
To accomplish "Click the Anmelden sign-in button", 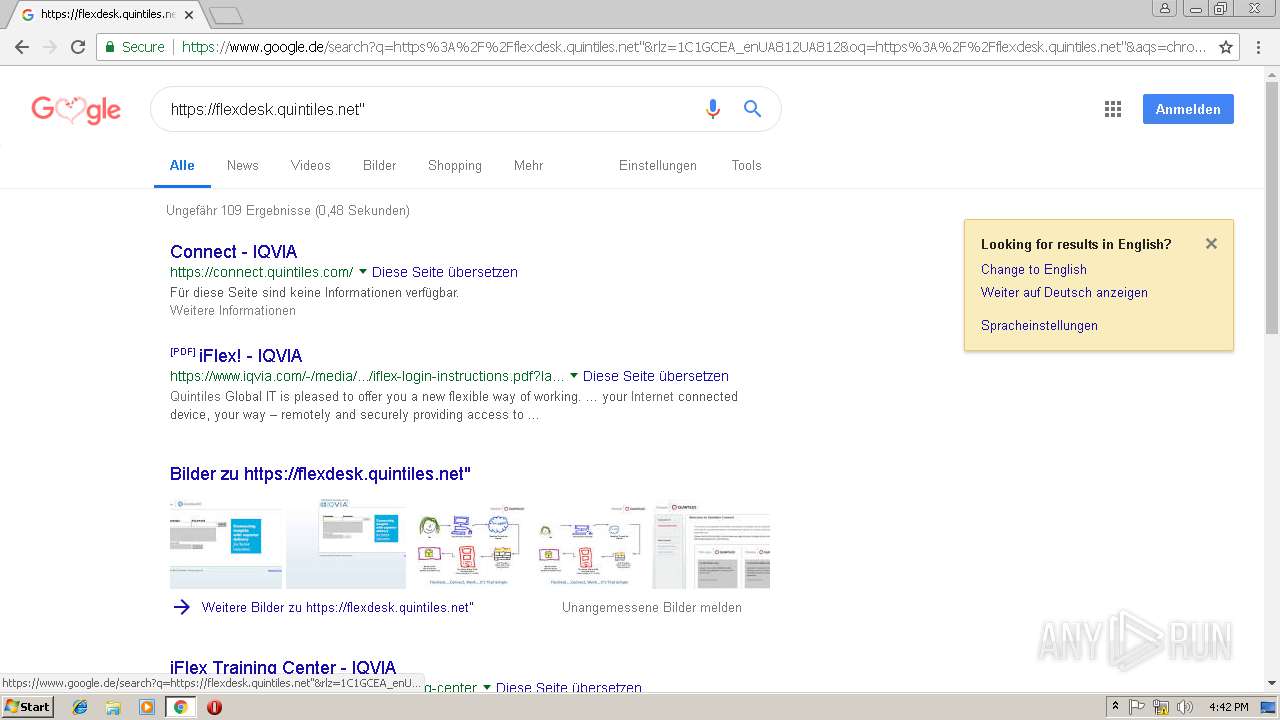I will 1188,109.
